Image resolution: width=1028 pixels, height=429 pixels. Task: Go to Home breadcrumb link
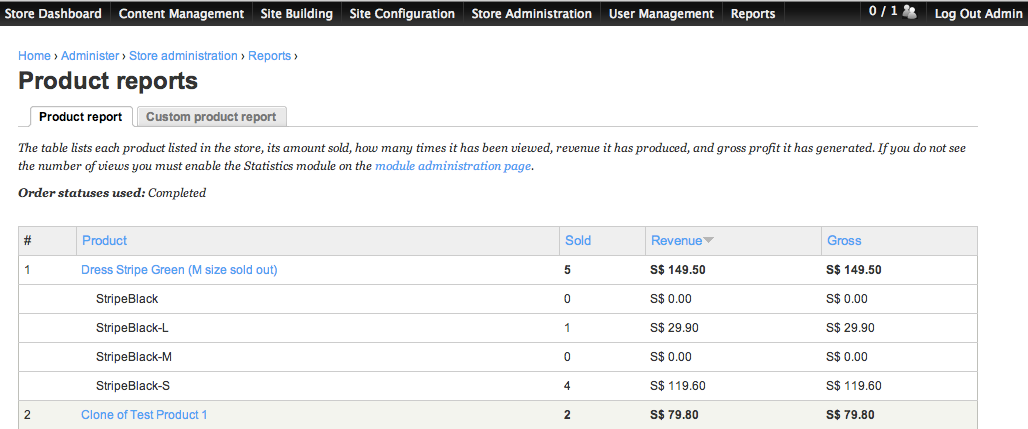[34, 56]
